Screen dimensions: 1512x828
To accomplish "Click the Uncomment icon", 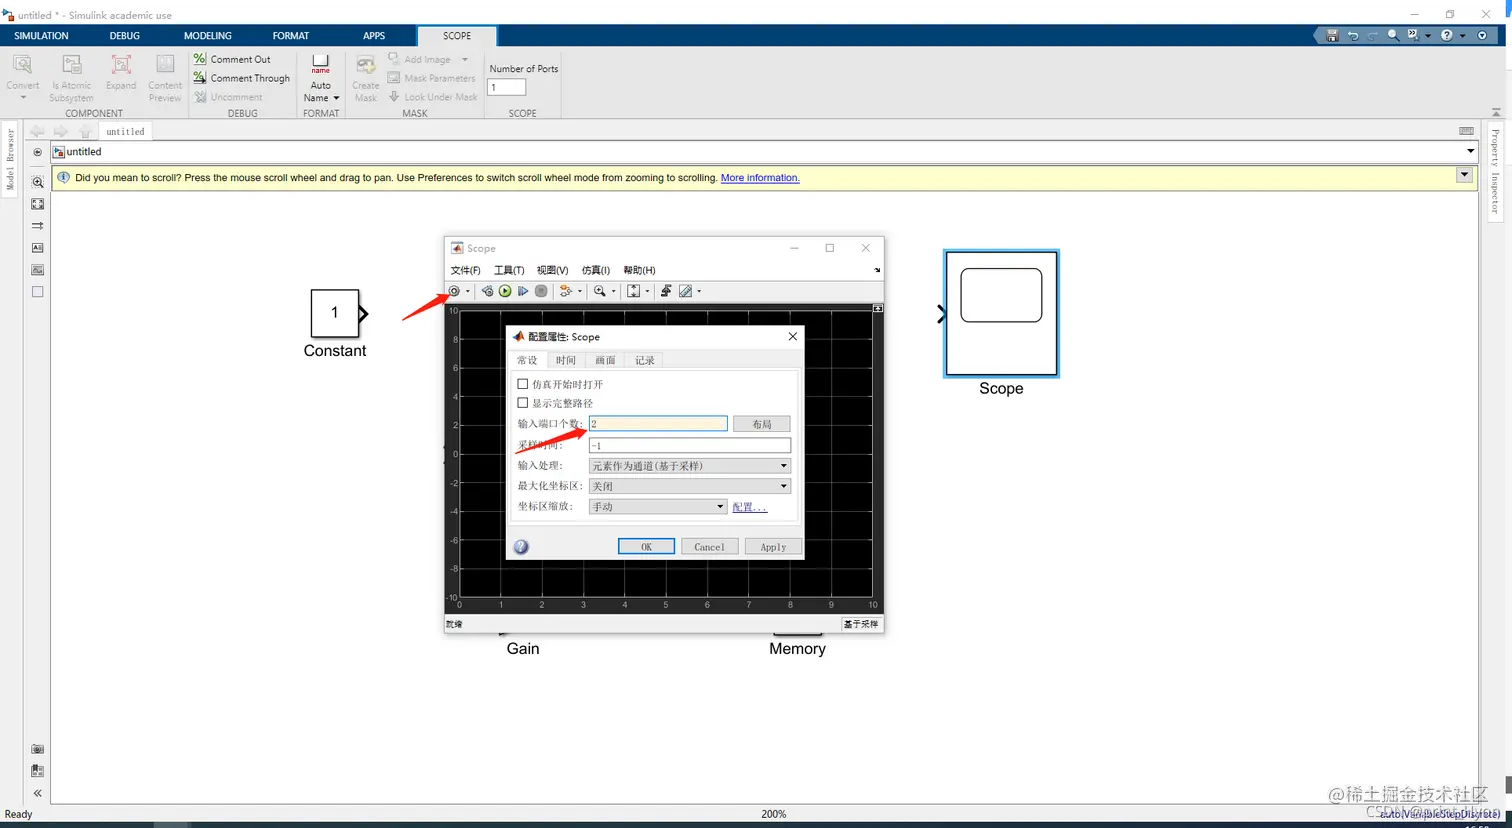I will click(x=200, y=97).
